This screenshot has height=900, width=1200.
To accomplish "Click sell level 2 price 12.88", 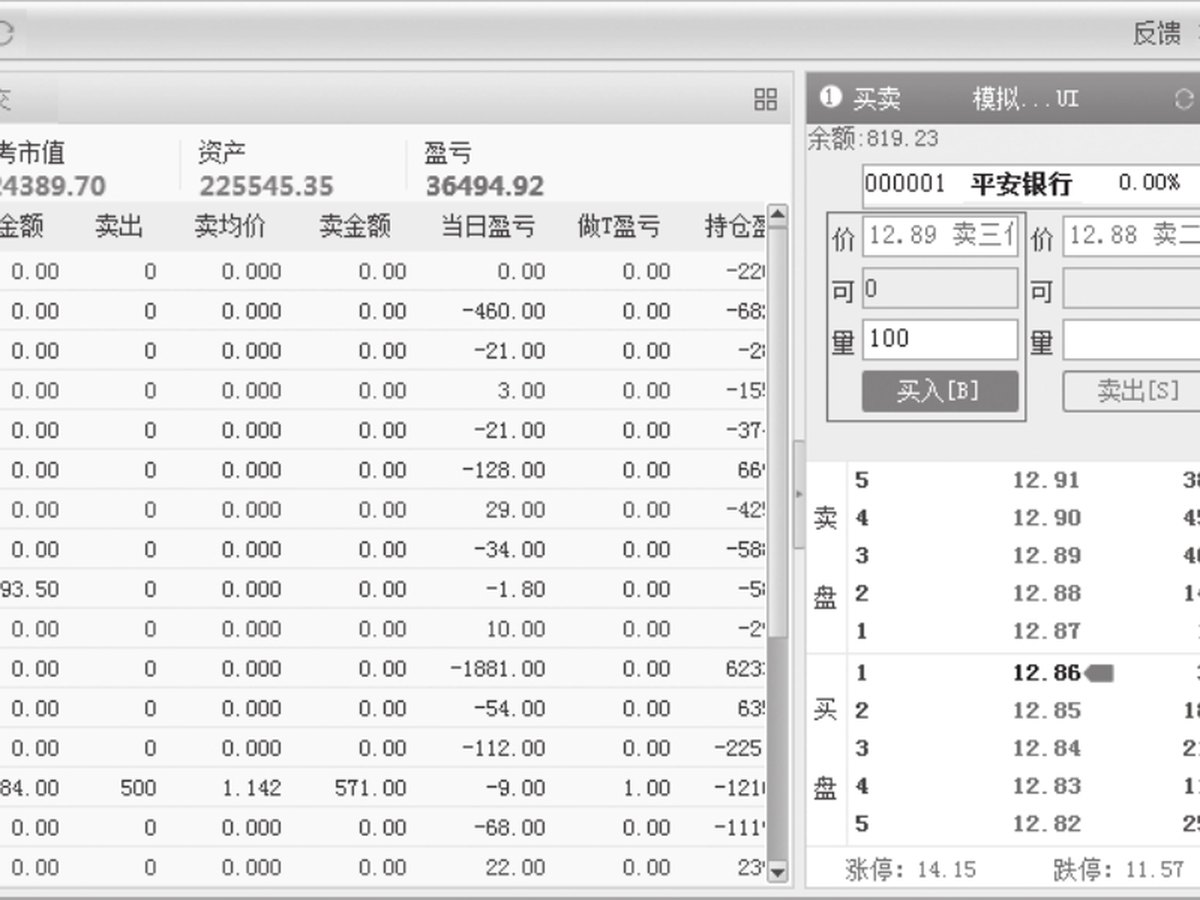I will click(1047, 594).
